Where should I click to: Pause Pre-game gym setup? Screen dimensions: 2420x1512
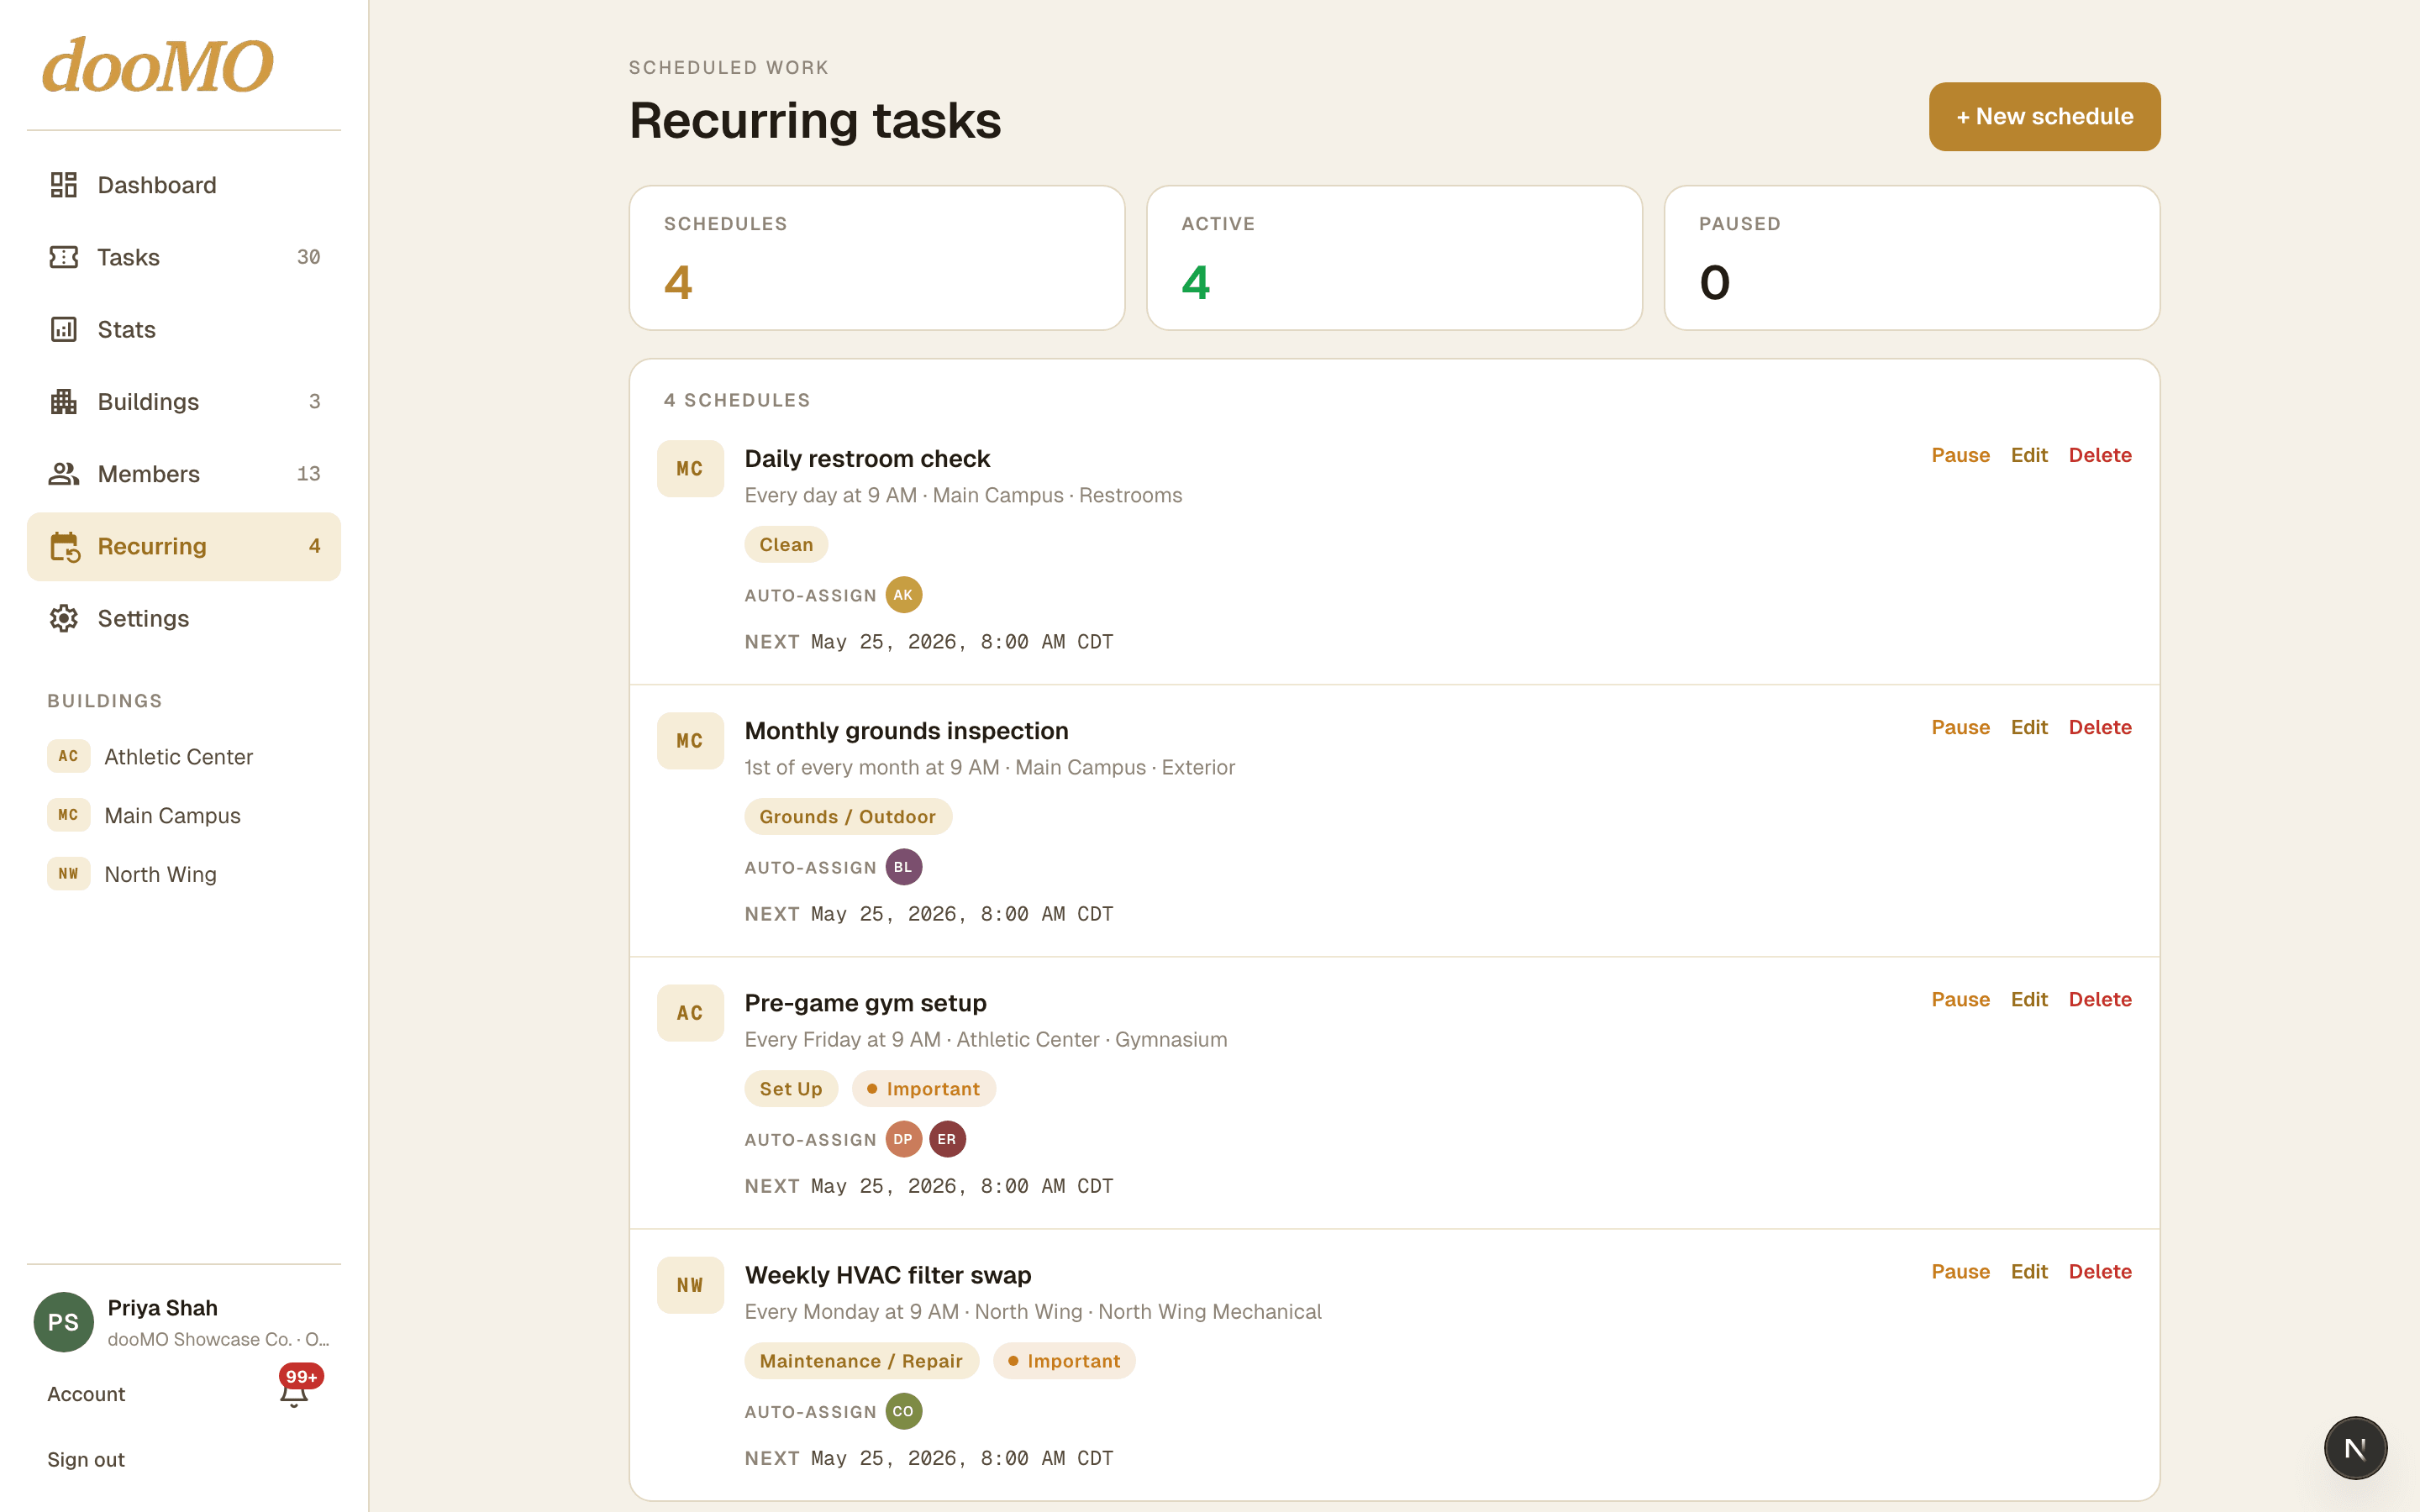click(x=1960, y=999)
